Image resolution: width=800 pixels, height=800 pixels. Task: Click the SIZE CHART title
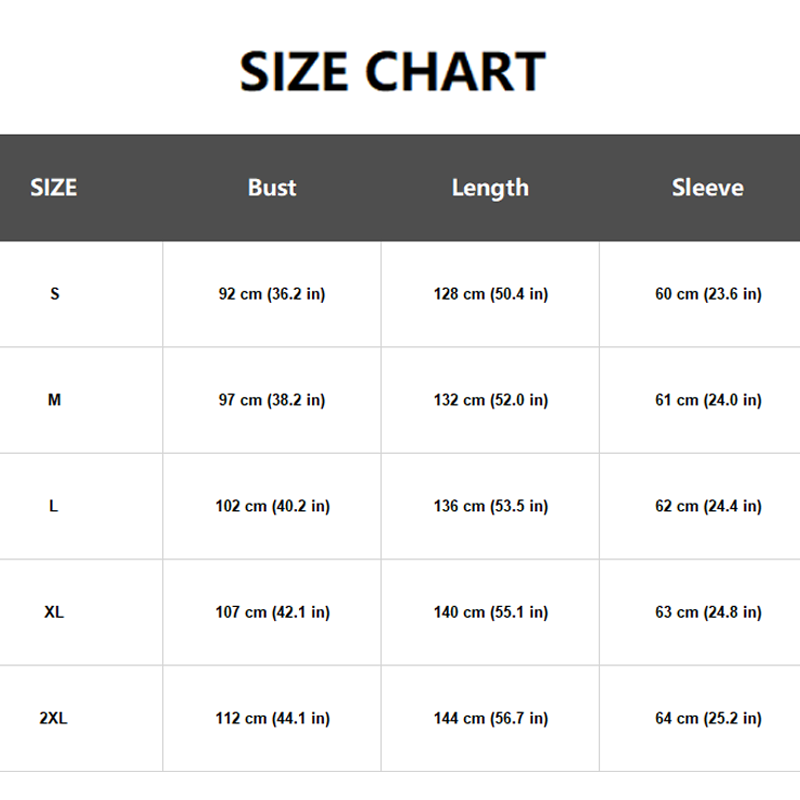coord(392,71)
